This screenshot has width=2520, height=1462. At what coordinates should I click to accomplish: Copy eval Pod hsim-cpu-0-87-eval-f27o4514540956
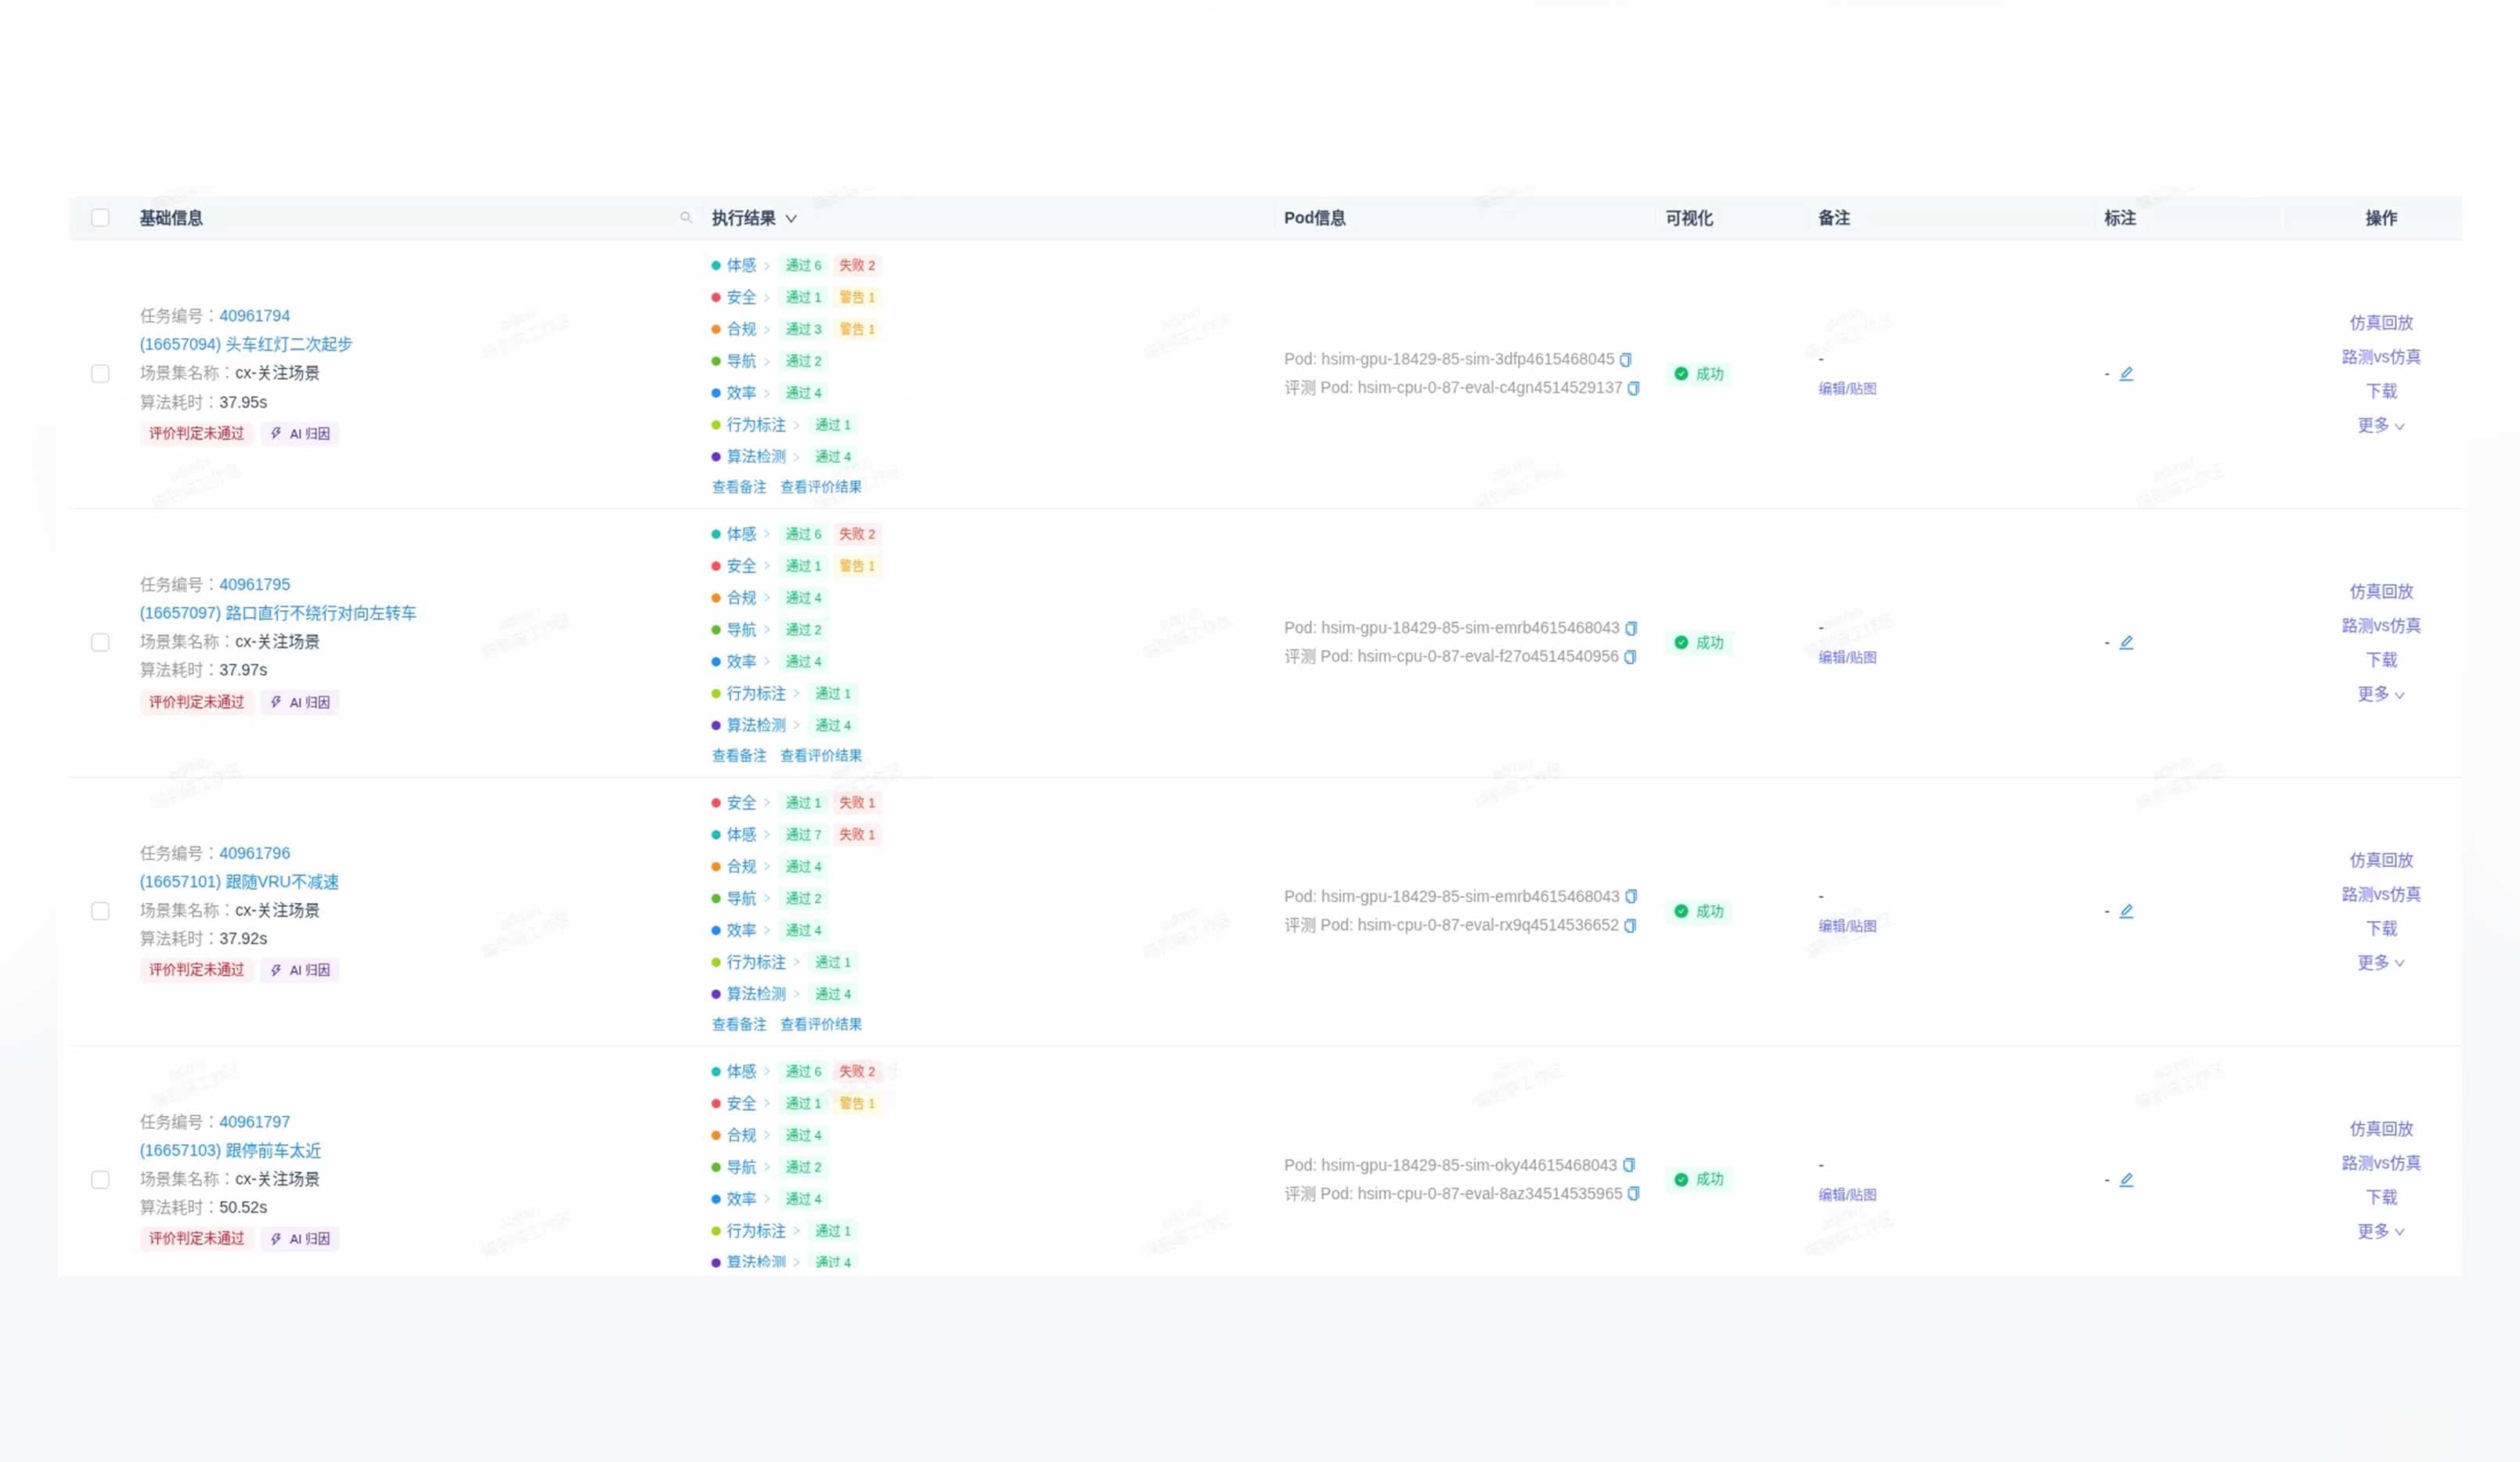point(1630,657)
